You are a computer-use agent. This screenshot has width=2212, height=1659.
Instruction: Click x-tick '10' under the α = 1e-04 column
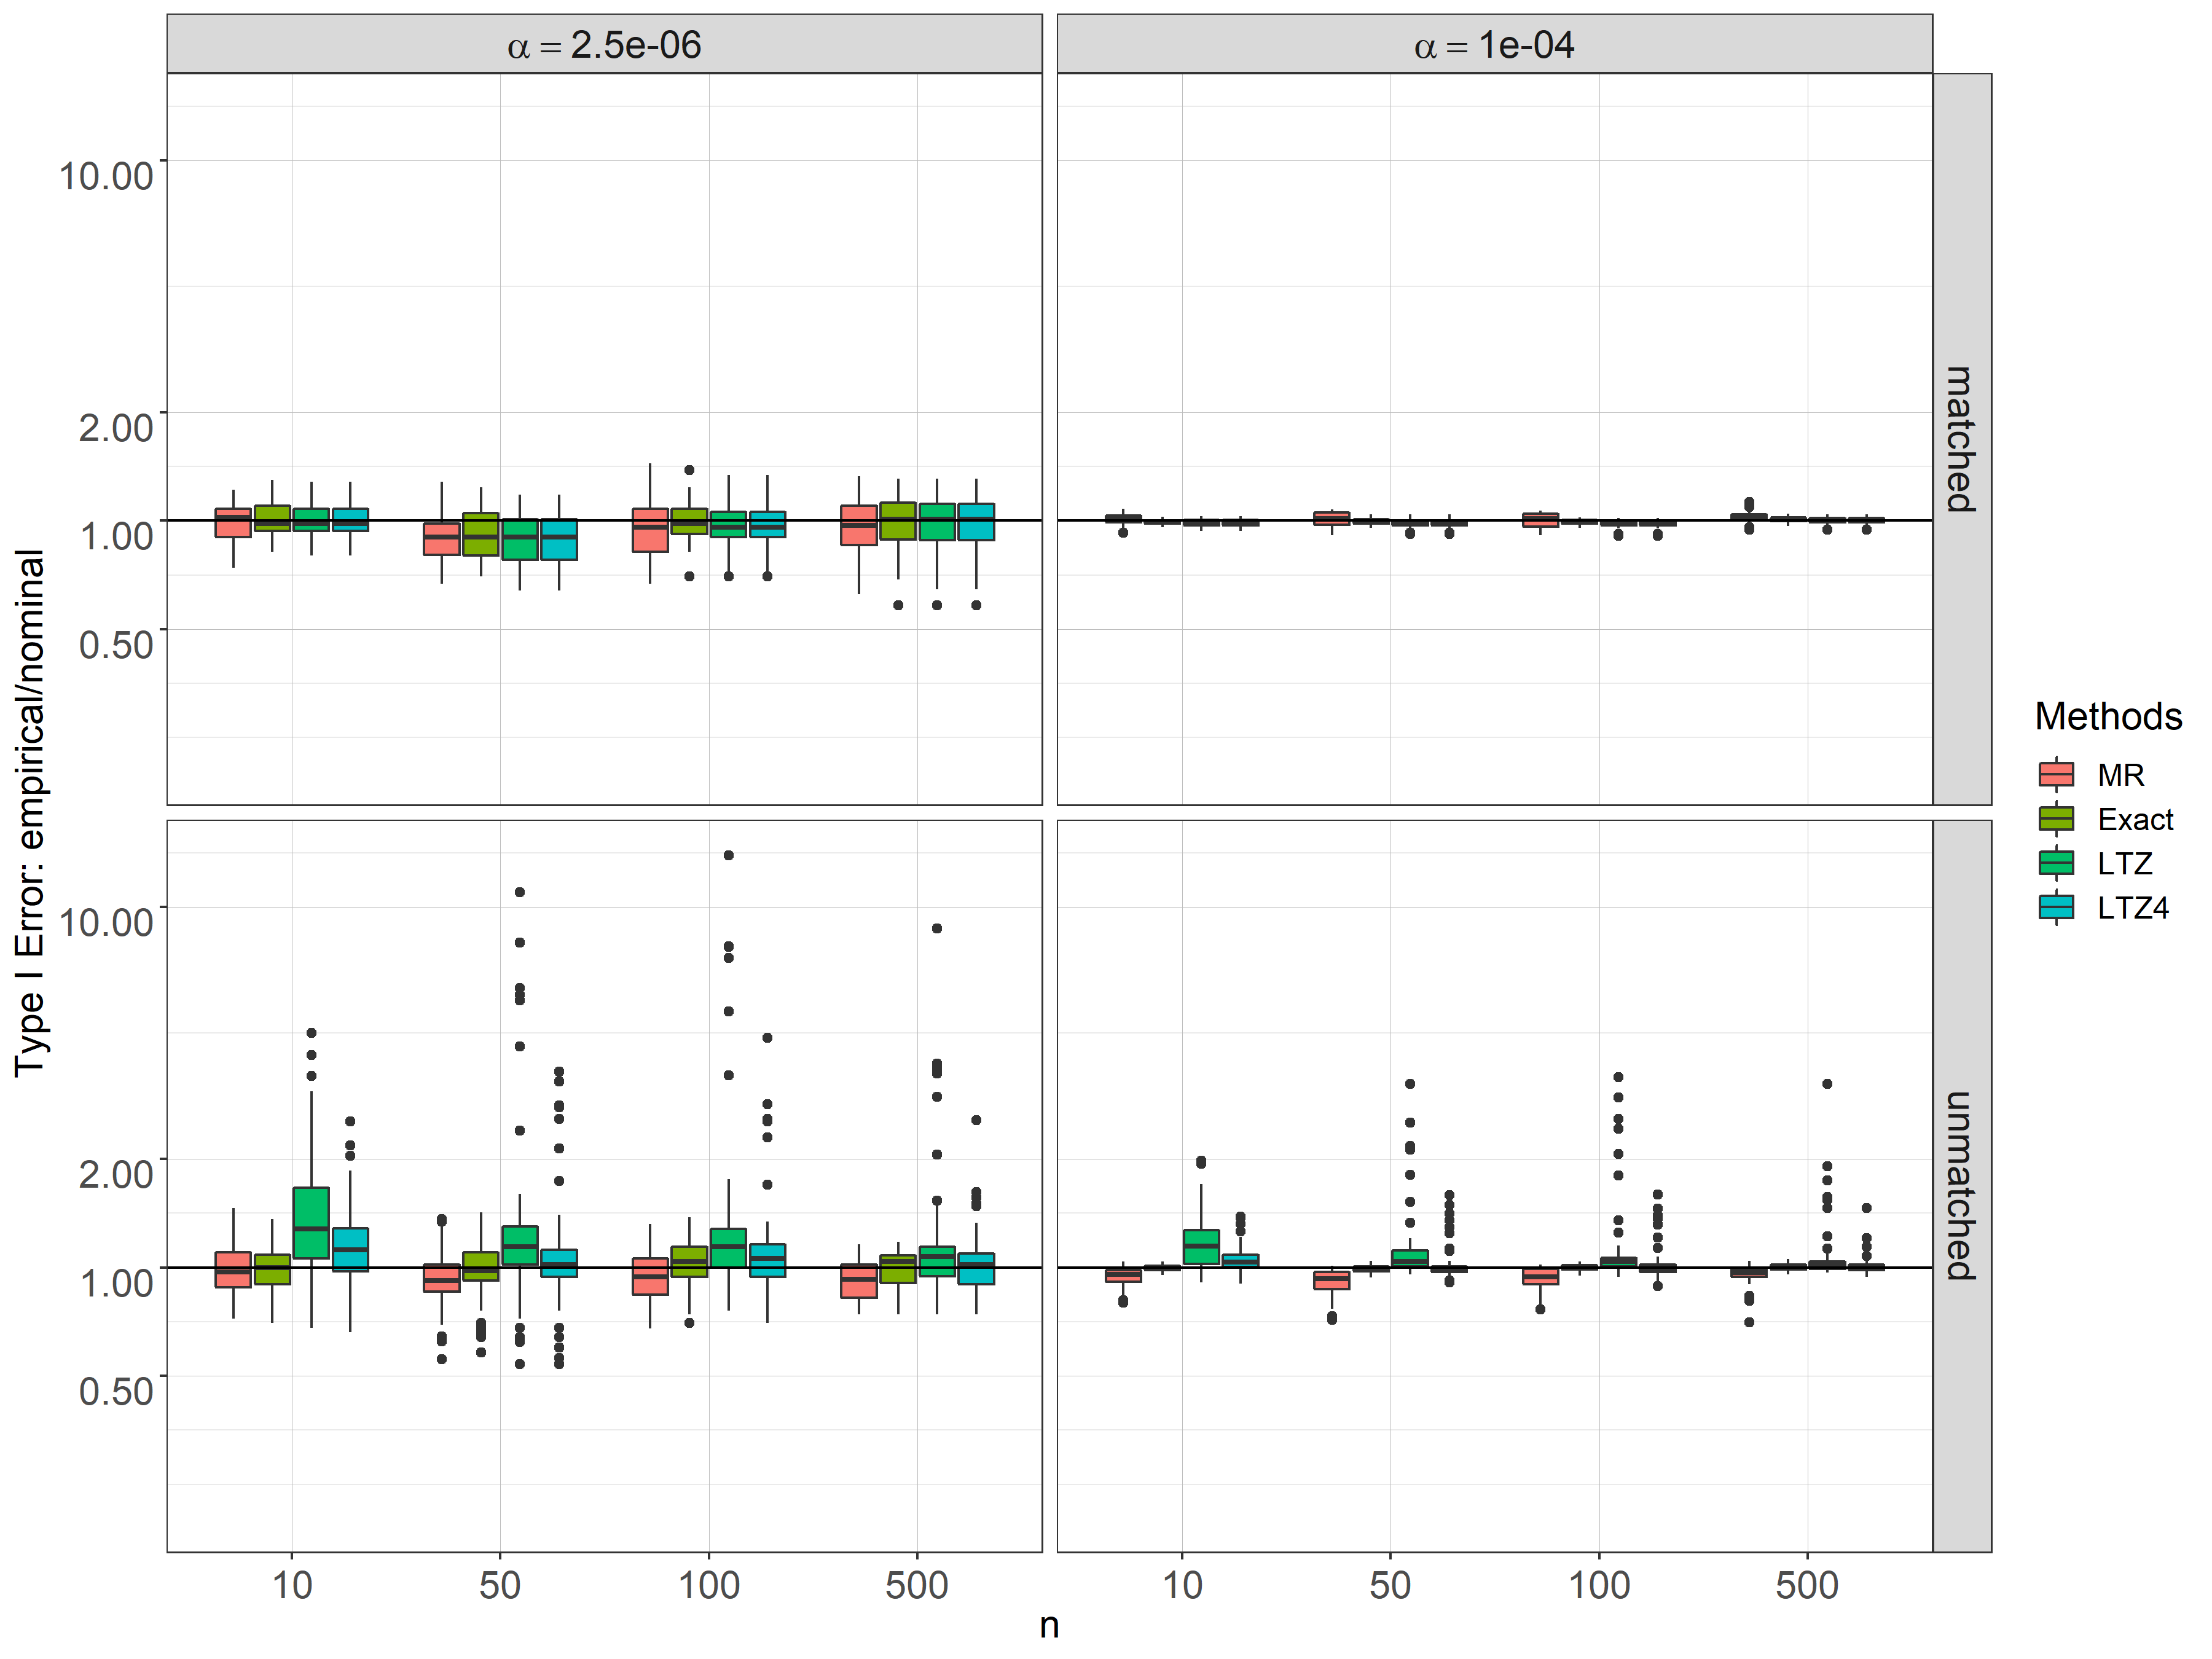click(1182, 1585)
